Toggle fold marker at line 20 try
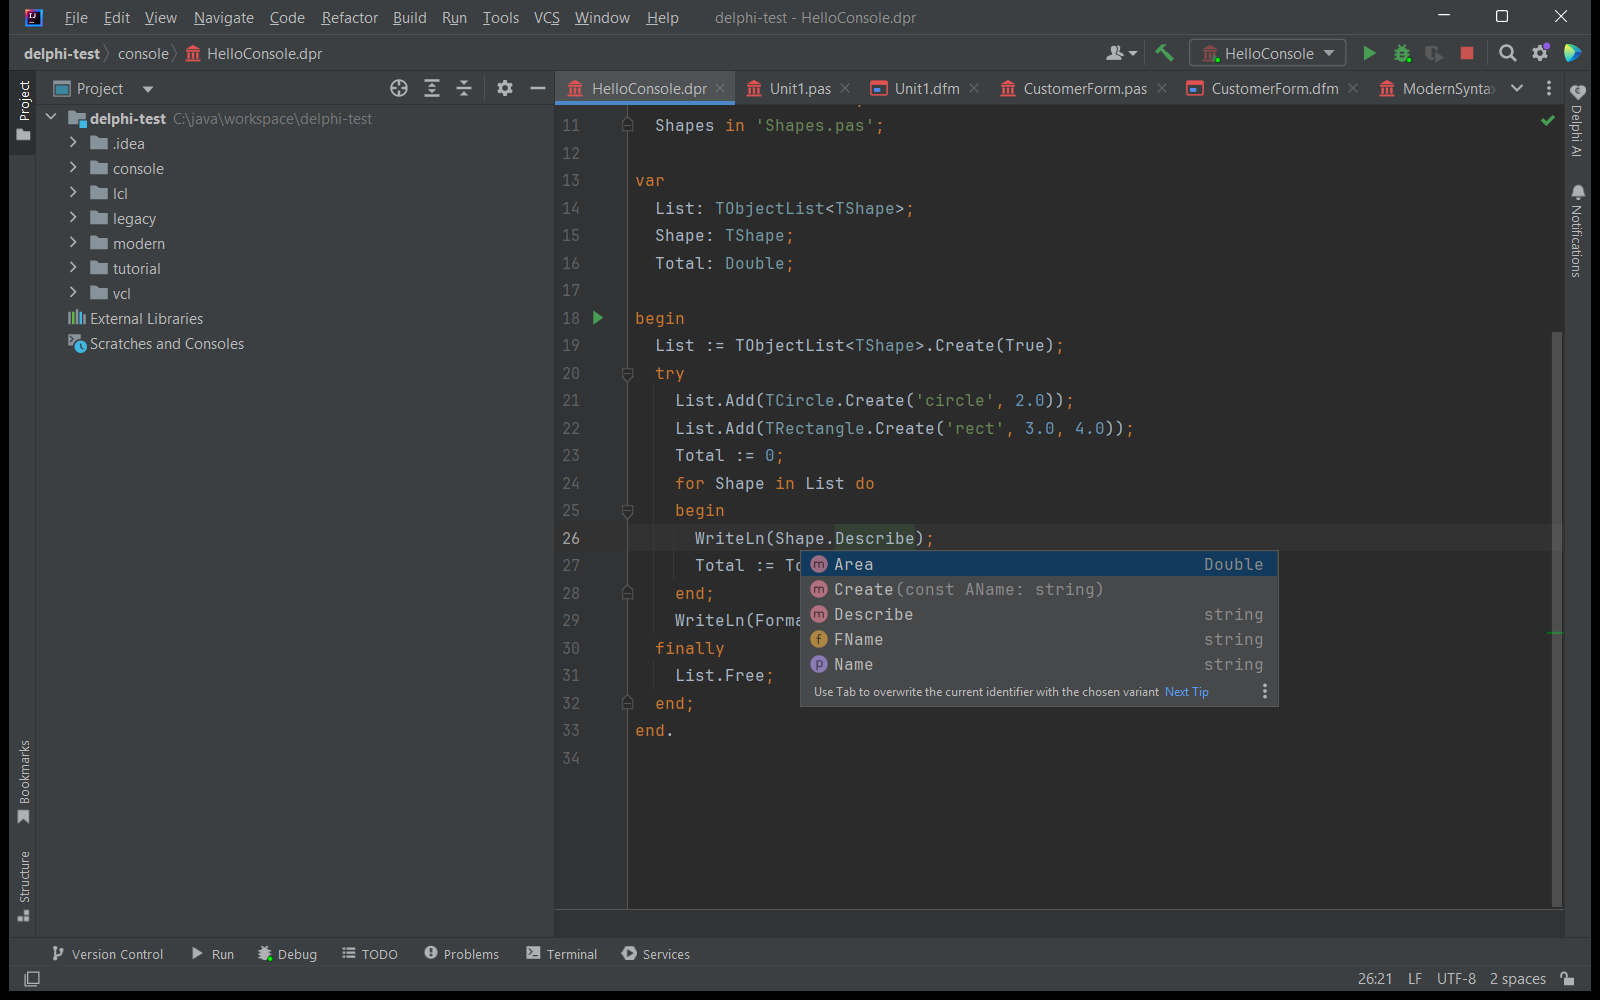This screenshot has height=1000, width=1600. 627,373
